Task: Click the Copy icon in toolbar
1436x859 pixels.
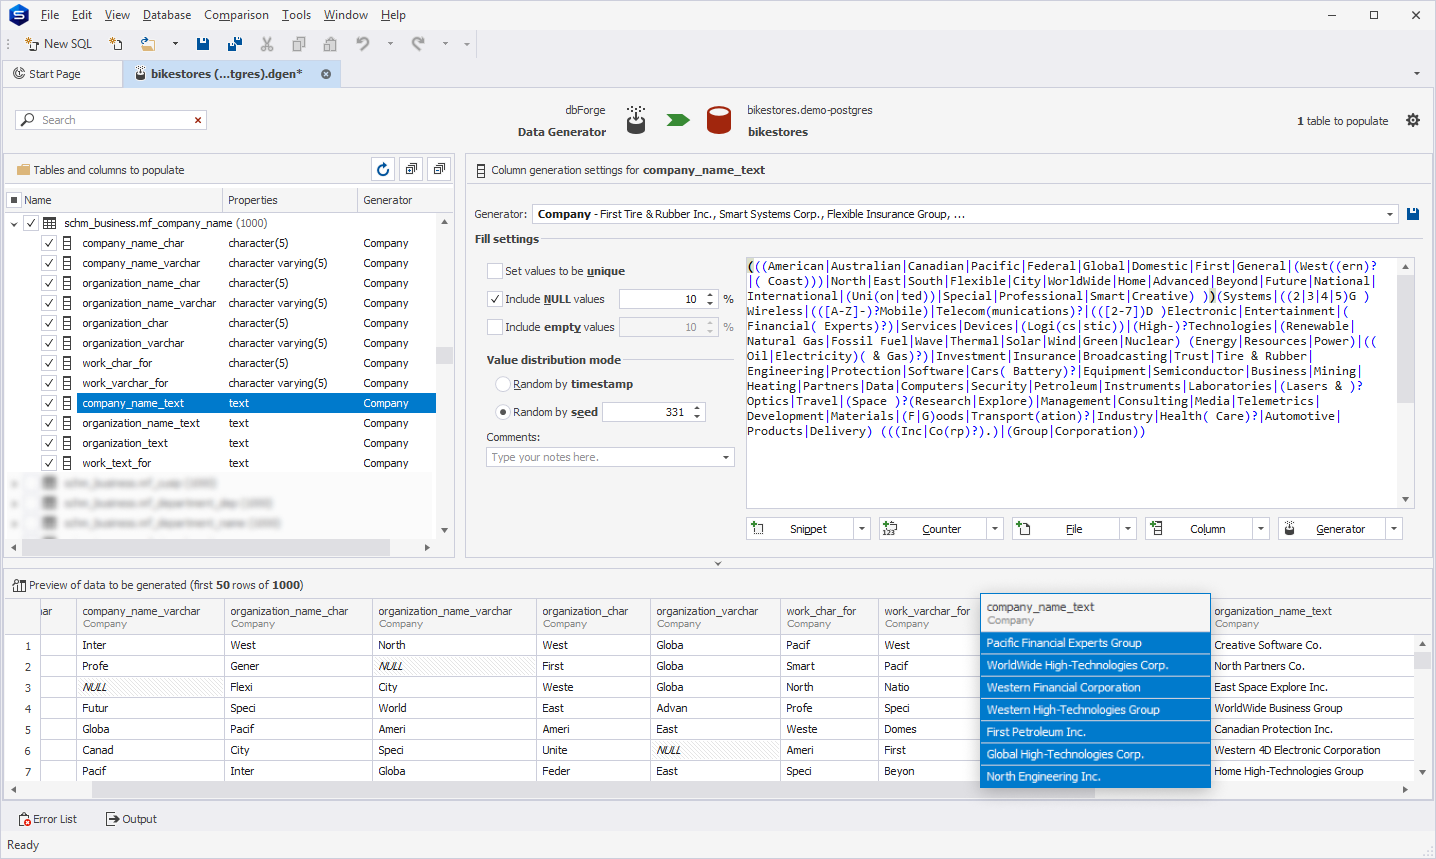Action: click(298, 44)
